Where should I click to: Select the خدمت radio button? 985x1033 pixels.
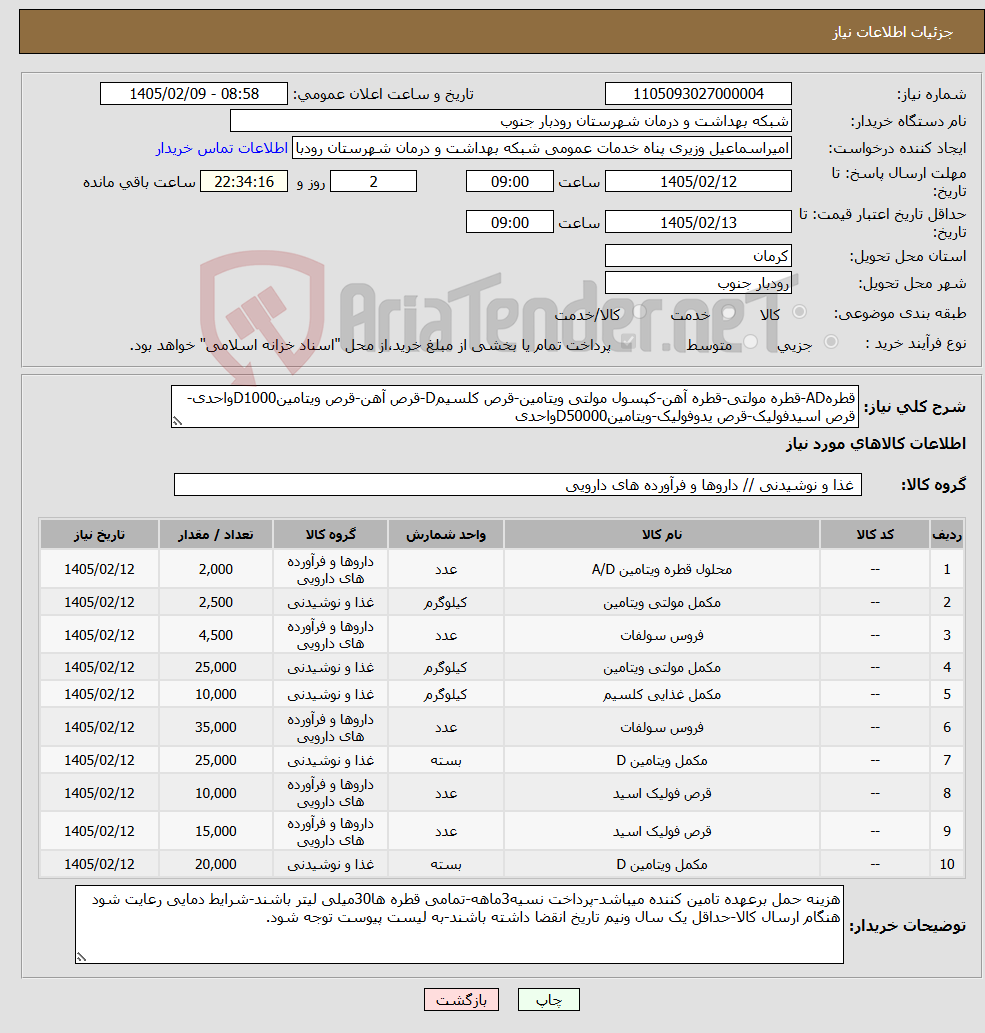pos(729,312)
